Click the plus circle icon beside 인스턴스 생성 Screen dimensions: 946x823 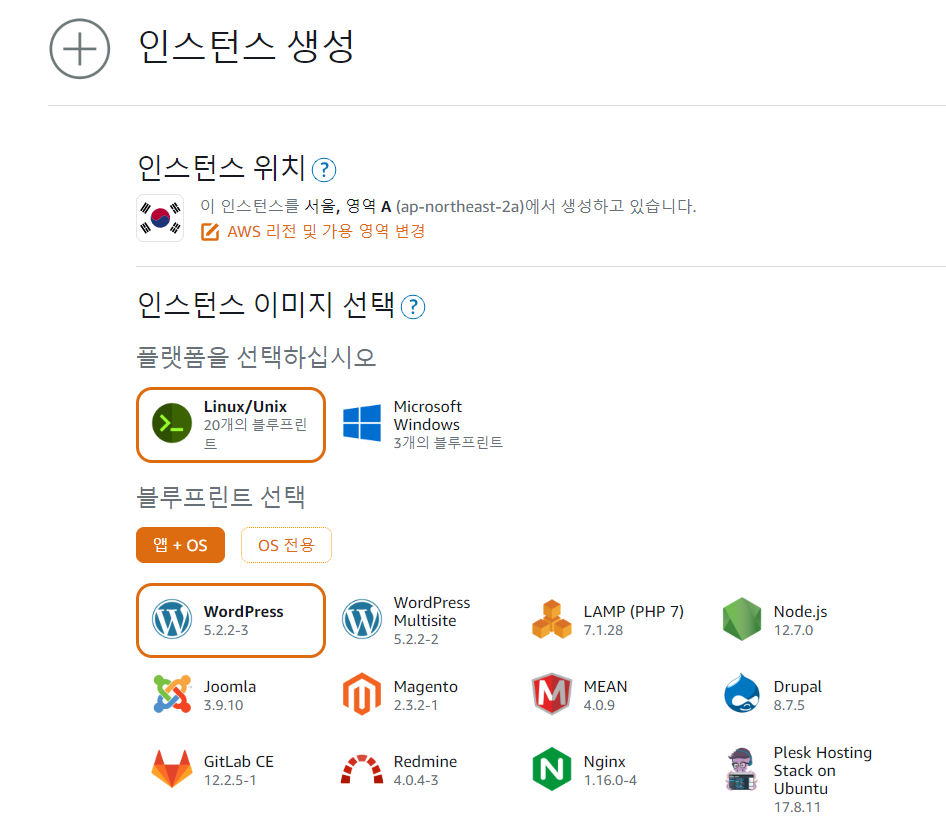click(x=80, y=49)
